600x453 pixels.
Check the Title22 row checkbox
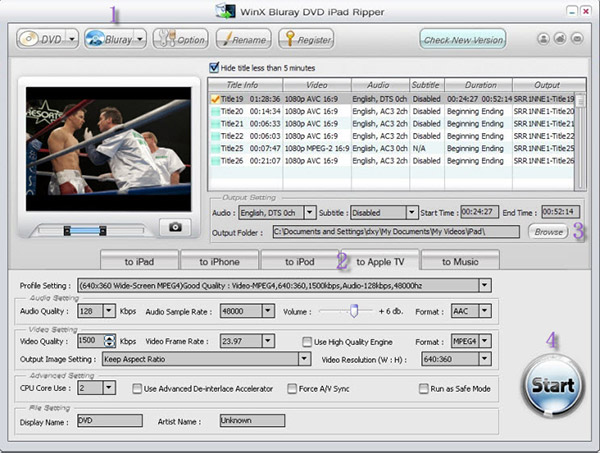(x=215, y=136)
